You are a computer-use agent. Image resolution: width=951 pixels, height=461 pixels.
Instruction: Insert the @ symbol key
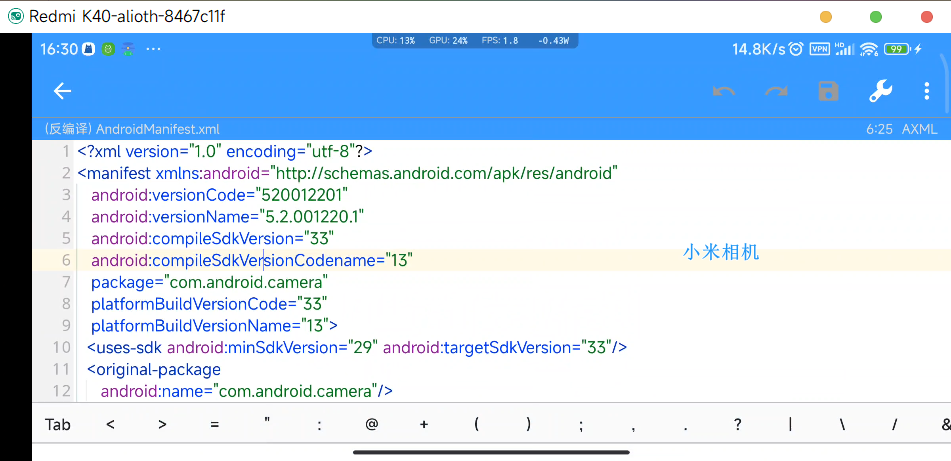[372, 425]
